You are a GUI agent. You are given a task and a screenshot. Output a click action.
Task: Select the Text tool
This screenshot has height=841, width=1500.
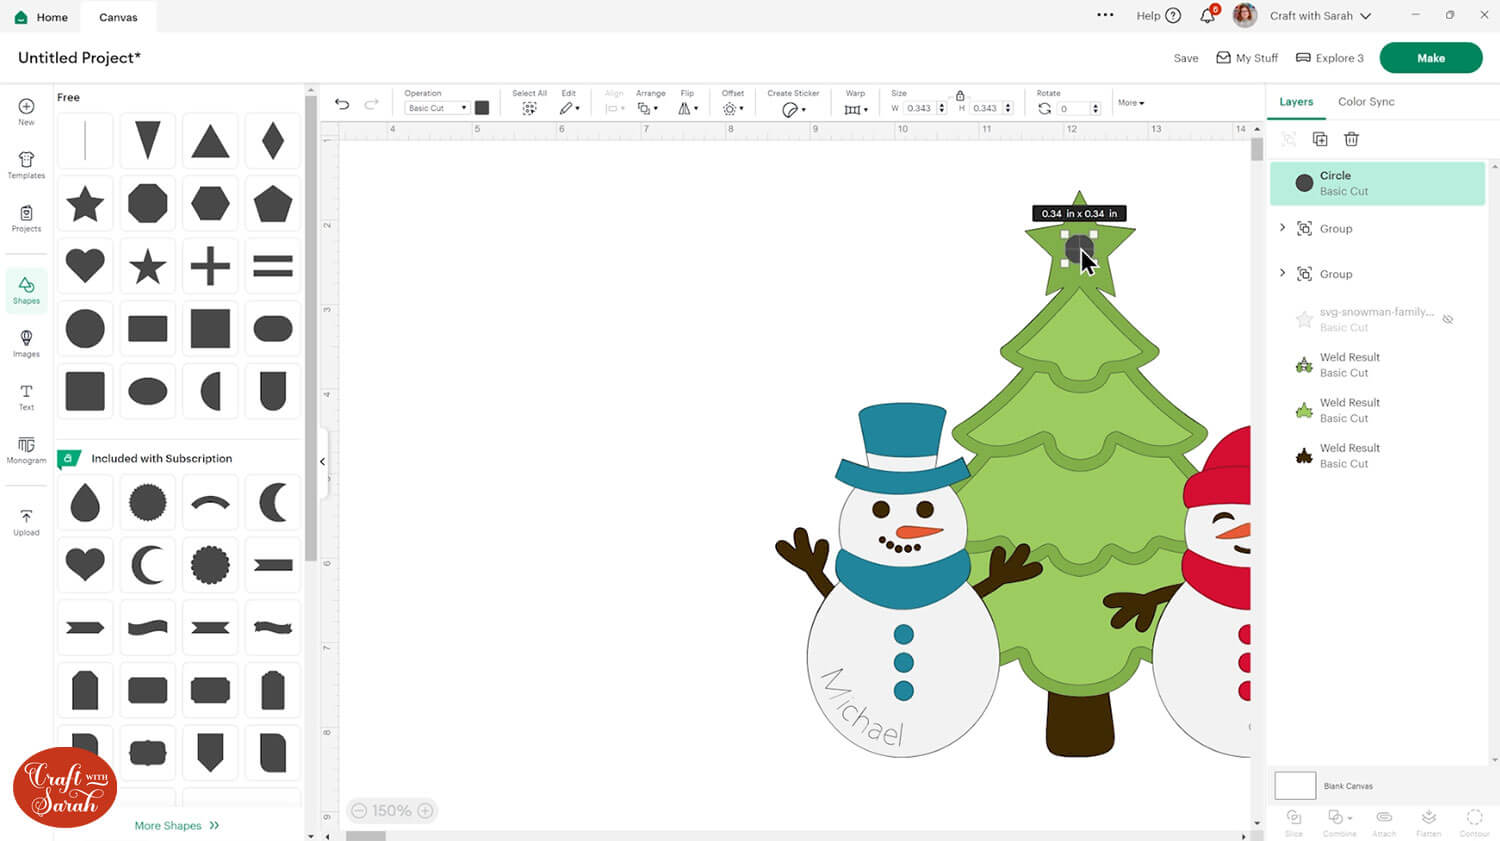tap(26, 397)
